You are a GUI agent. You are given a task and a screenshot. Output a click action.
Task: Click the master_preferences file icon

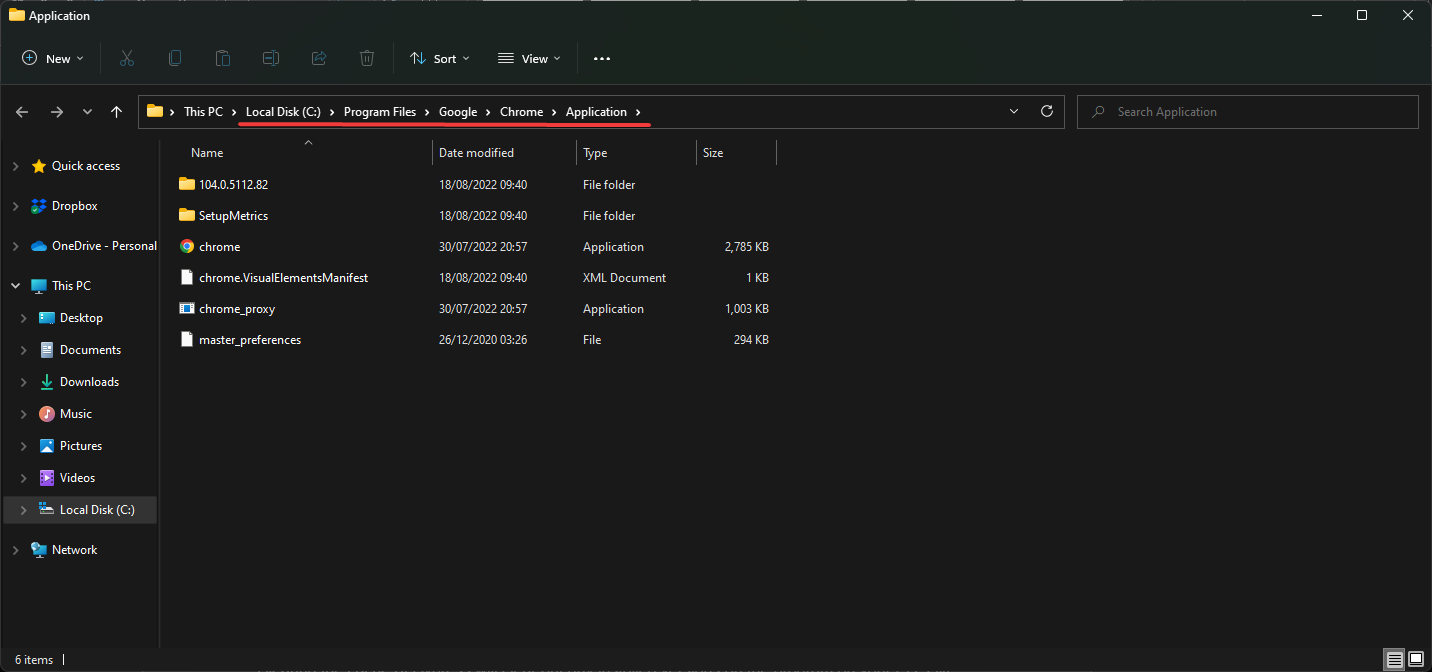(187, 340)
